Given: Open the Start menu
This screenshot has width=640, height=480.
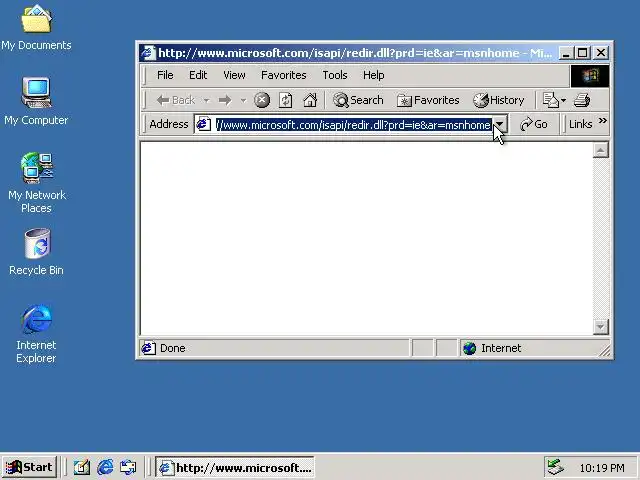Looking at the screenshot, I should point(29,467).
